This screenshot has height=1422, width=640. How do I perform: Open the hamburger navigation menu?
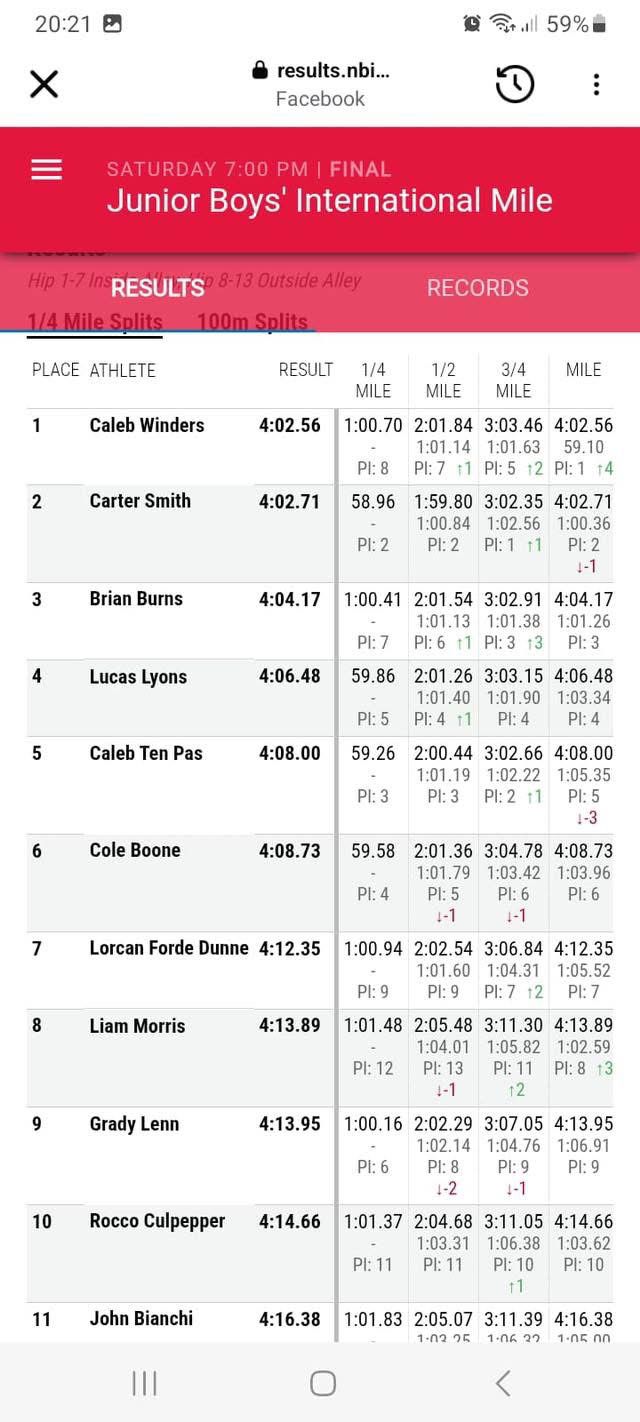point(47,170)
